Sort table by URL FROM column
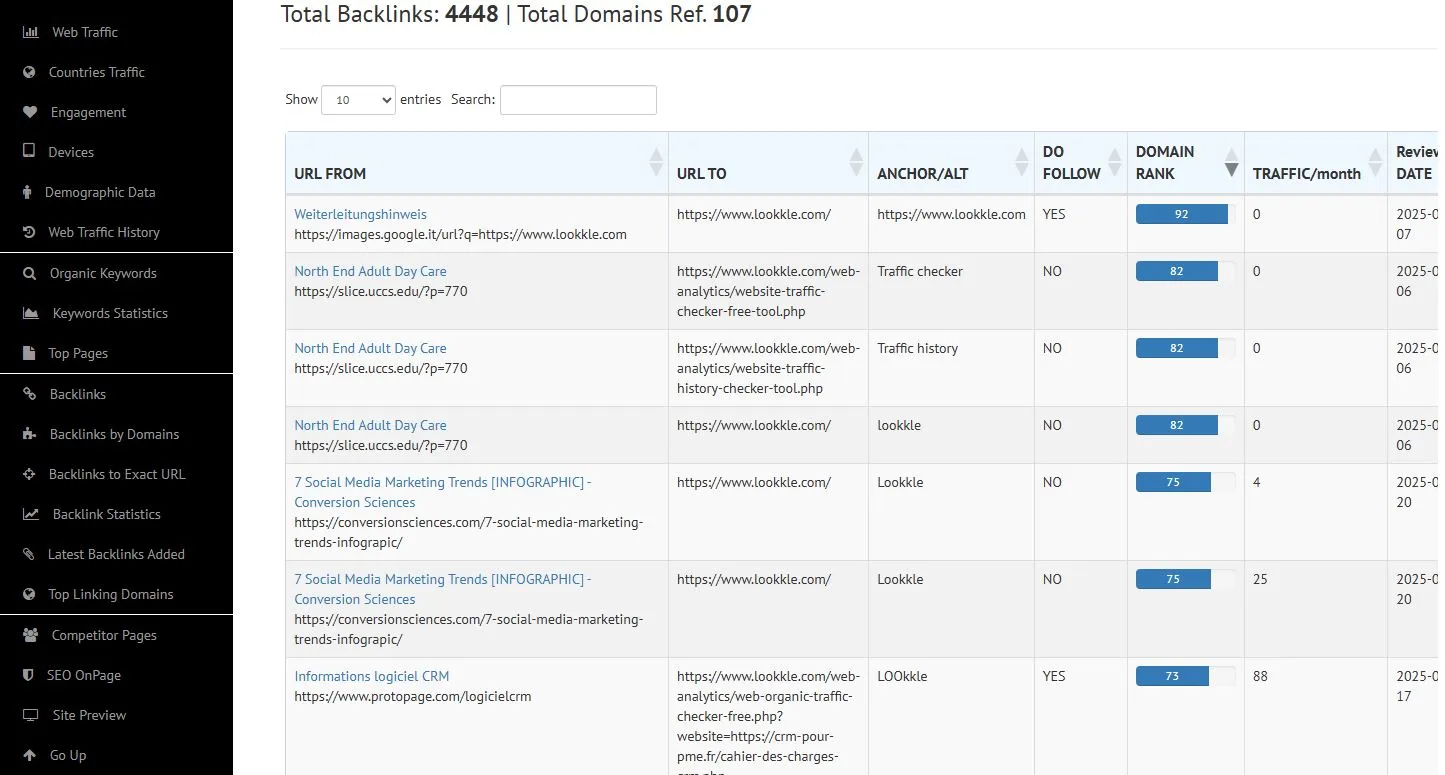Screen dimensions: 1445x775 coord(477,163)
